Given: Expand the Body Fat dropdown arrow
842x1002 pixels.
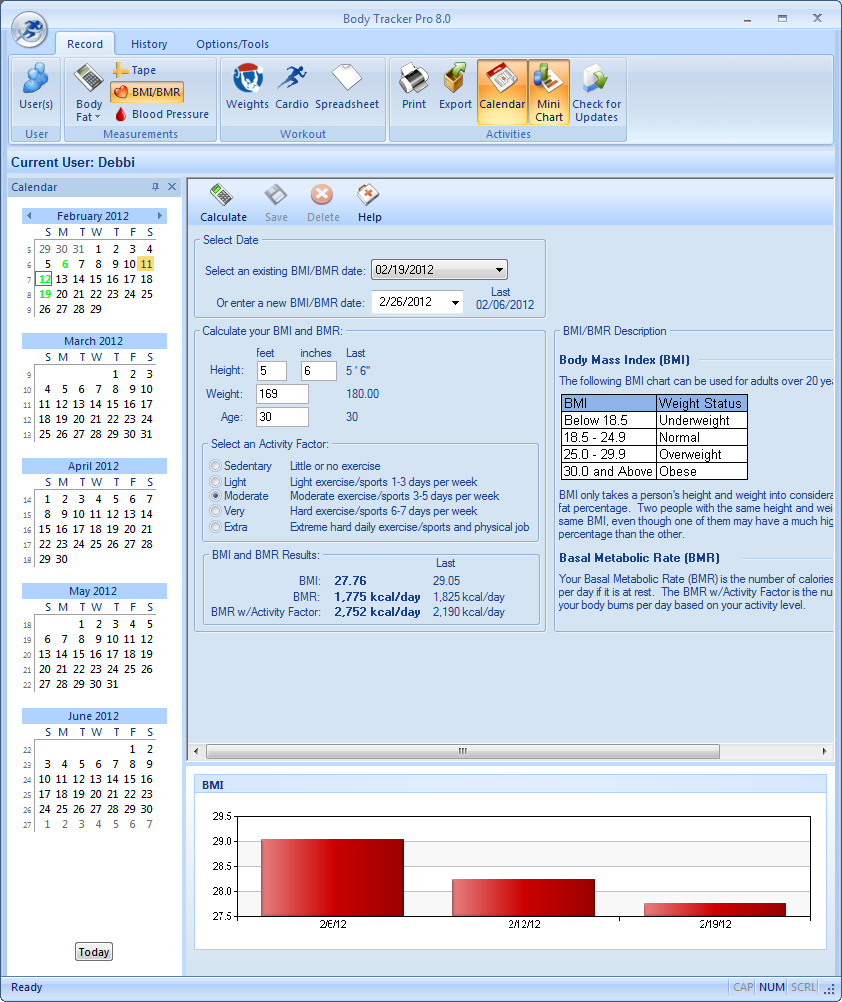Looking at the screenshot, I should point(97,118).
